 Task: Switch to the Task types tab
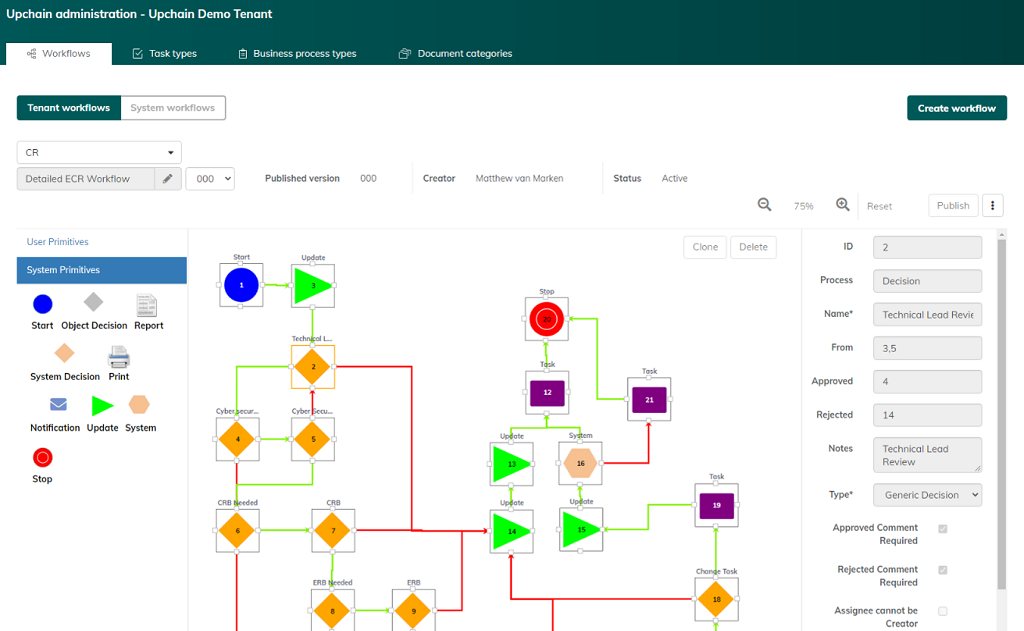point(164,53)
